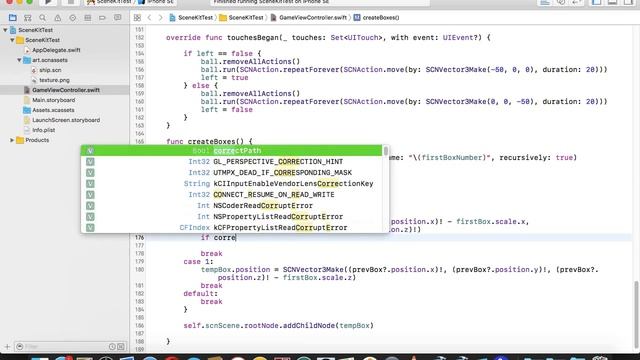Choose the iPhone SE destination selector
Viewport: 640px width, 360px height.
click(156, 2)
